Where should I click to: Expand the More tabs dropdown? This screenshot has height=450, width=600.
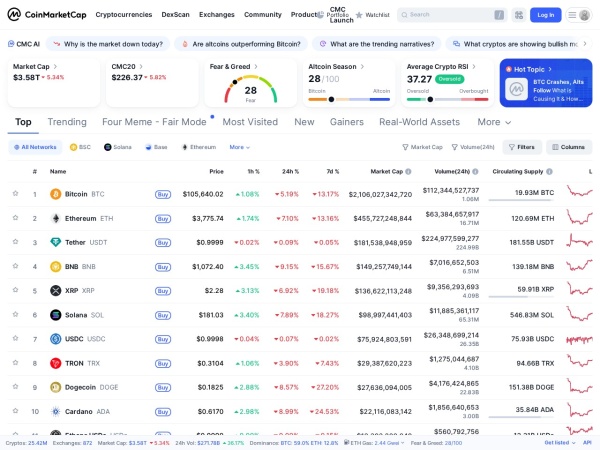(x=495, y=122)
